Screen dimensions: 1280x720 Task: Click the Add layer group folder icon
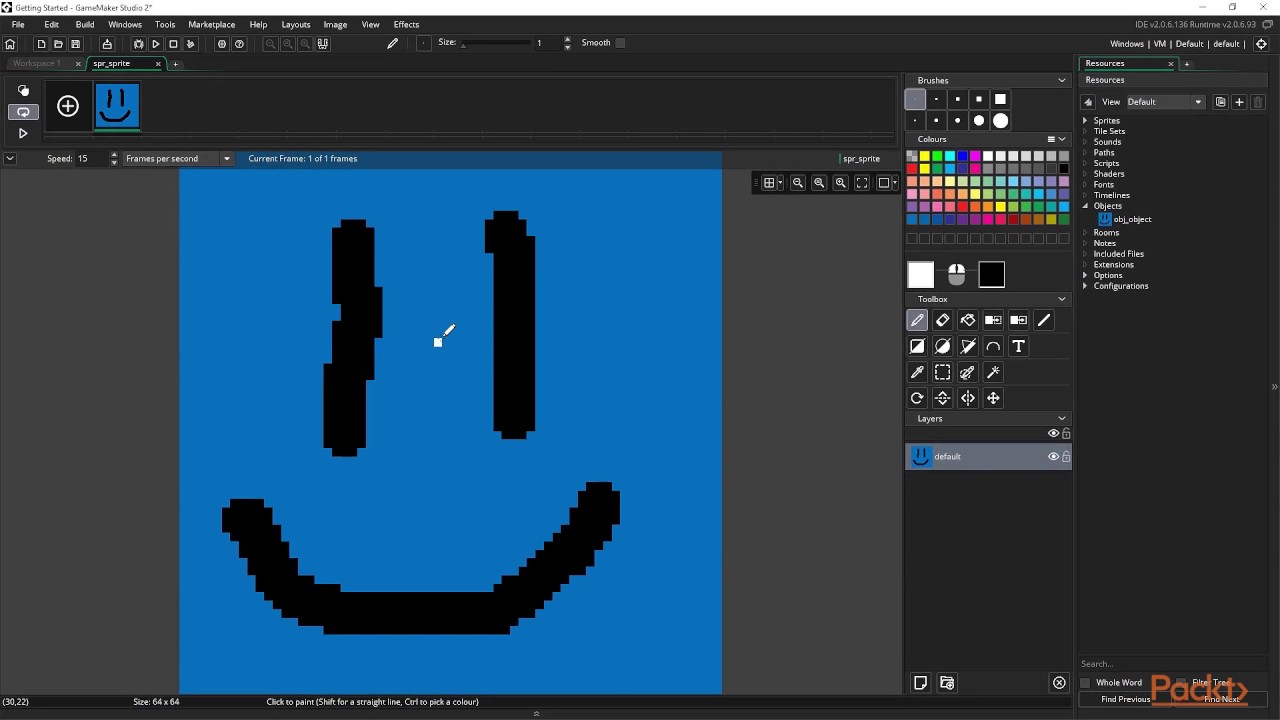pyautogui.click(x=947, y=683)
